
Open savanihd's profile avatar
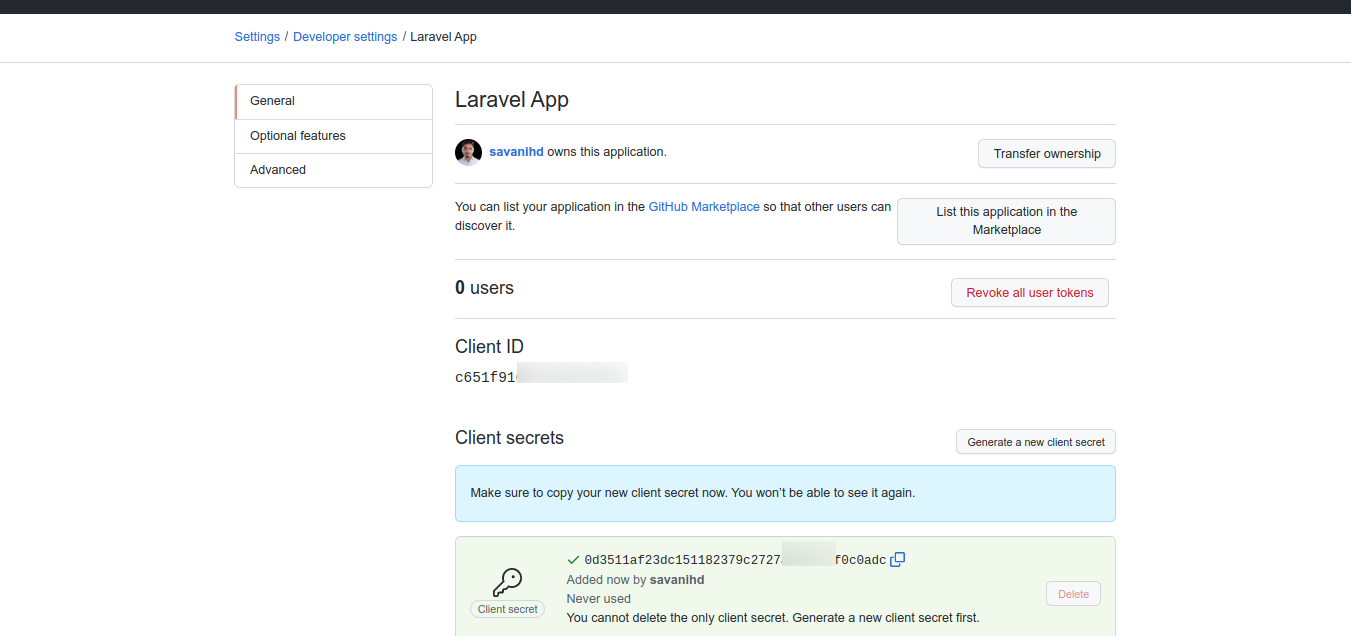[x=468, y=152]
